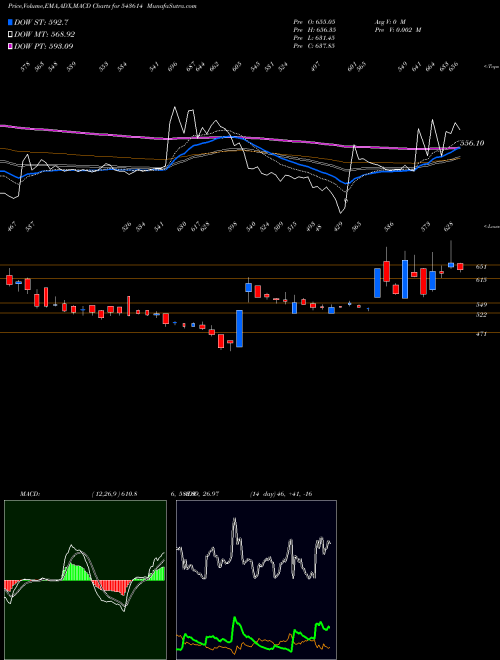Click the chart title mentioning MunafaSutra.com

(102, 6)
